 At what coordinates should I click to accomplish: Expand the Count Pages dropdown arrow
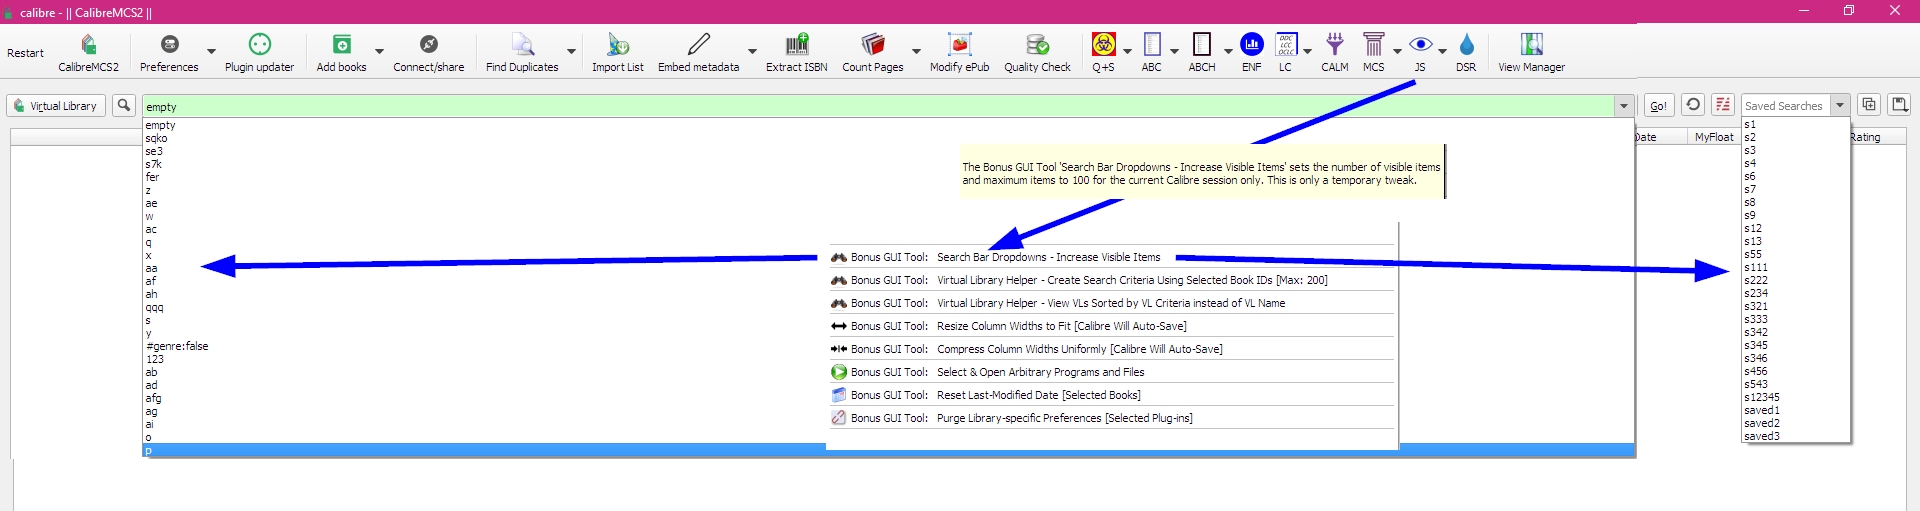pyautogui.click(x=916, y=51)
